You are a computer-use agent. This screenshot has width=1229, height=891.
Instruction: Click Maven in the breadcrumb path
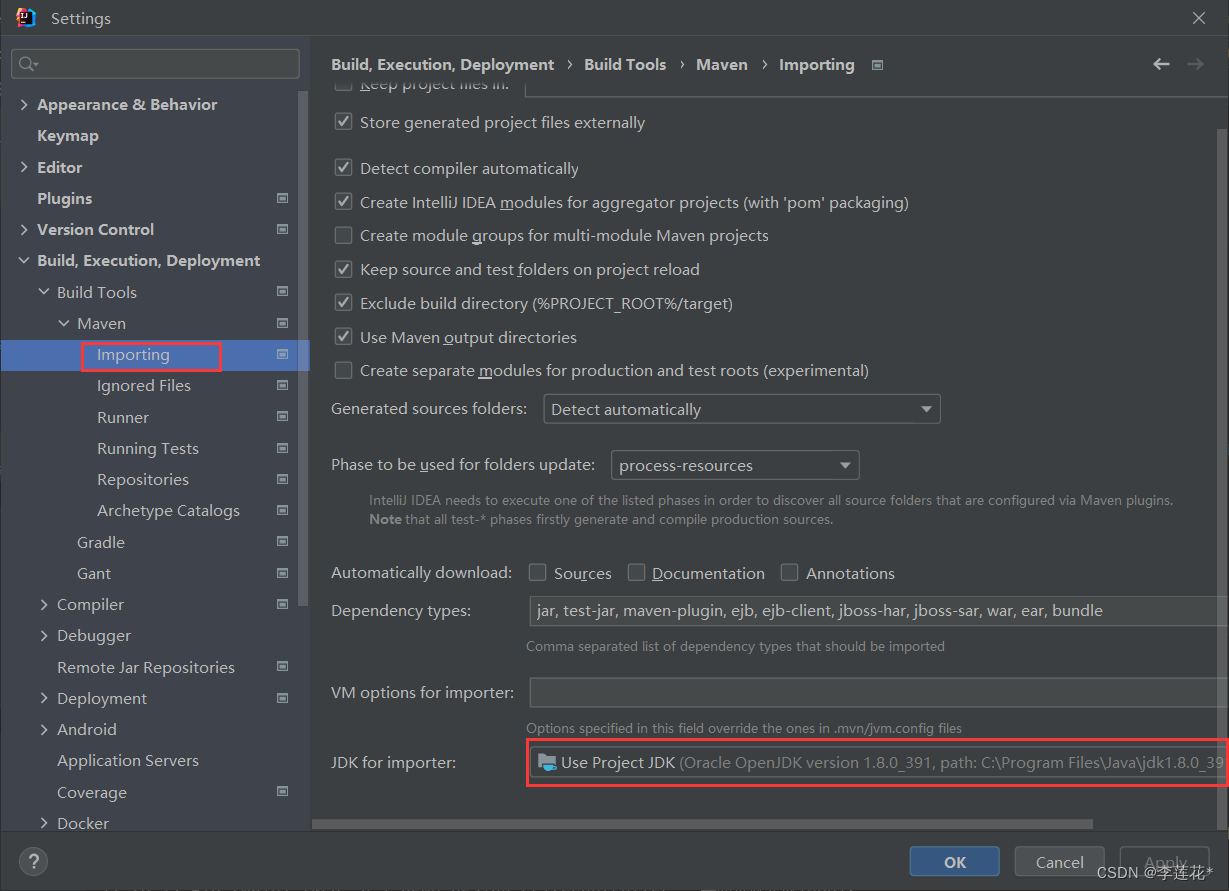click(x=722, y=64)
